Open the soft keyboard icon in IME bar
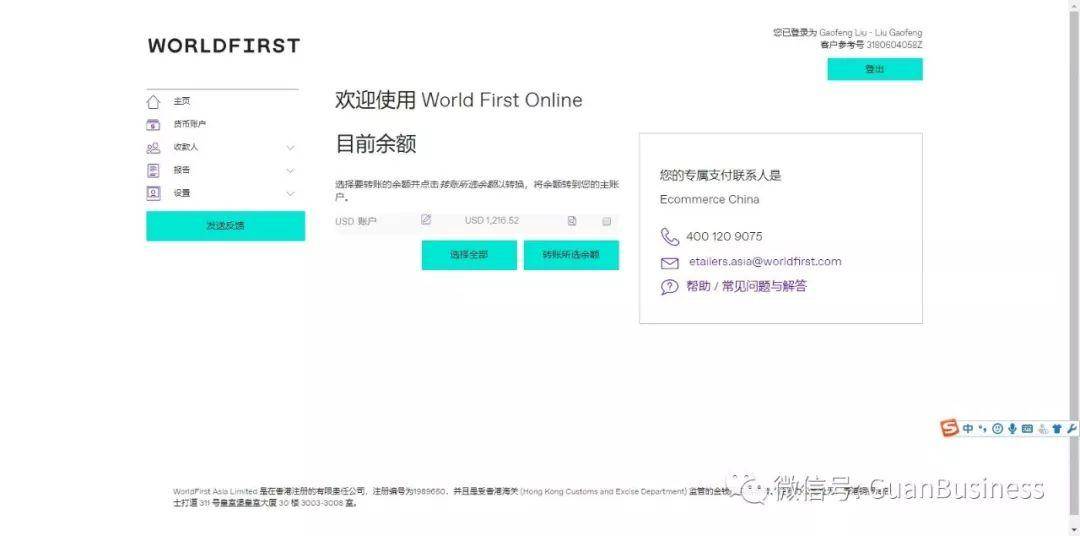Viewport: 1080px width, 536px height. [1027, 429]
